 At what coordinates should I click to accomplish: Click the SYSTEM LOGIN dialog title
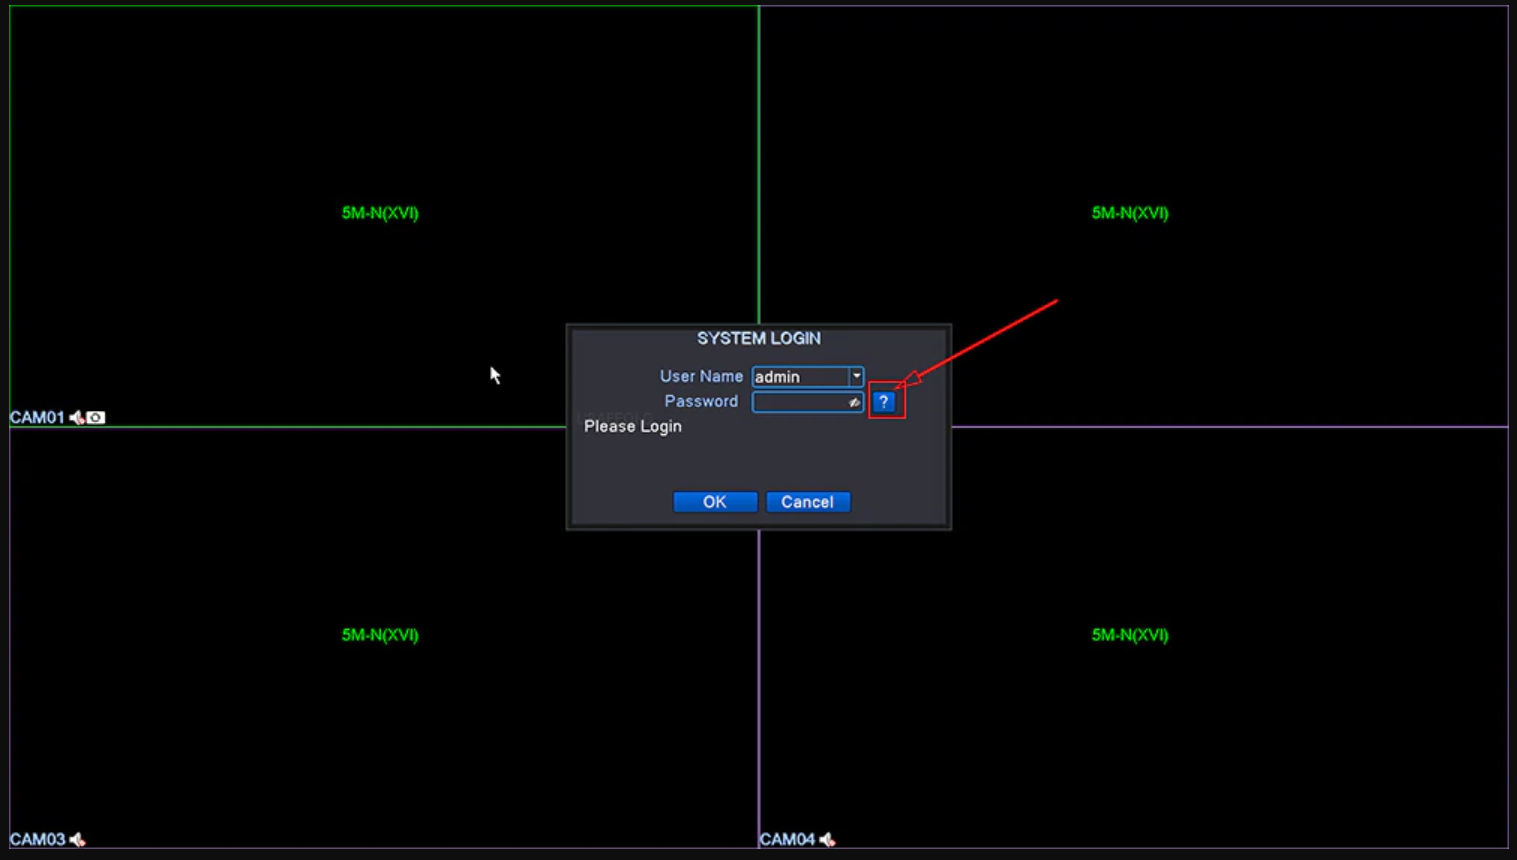[x=758, y=339]
